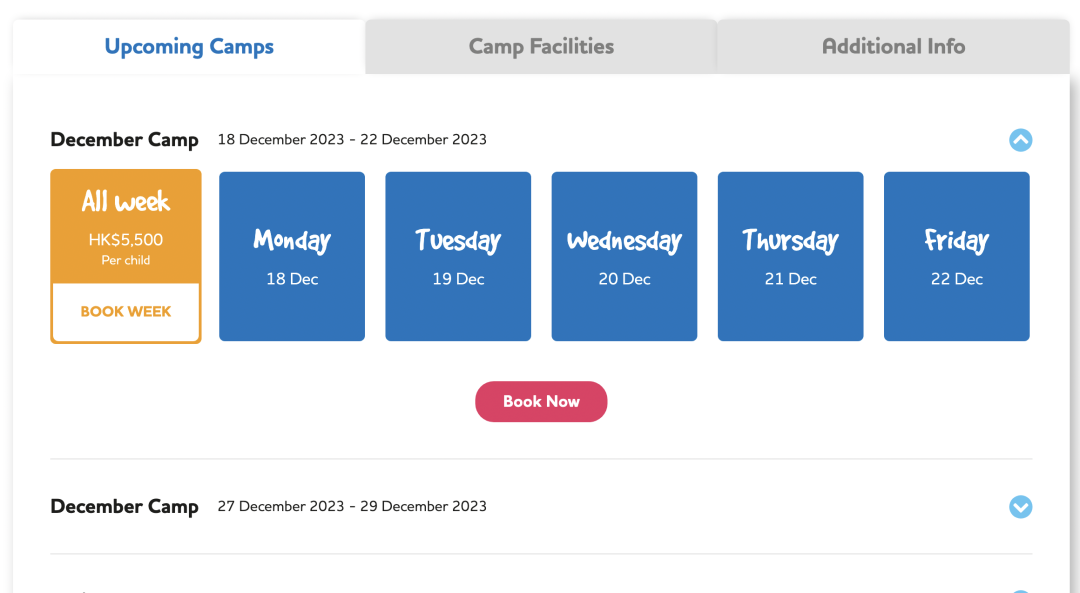This screenshot has width=1080, height=593.
Task: Switch to the Camp Facilities tab
Action: [x=541, y=46]
